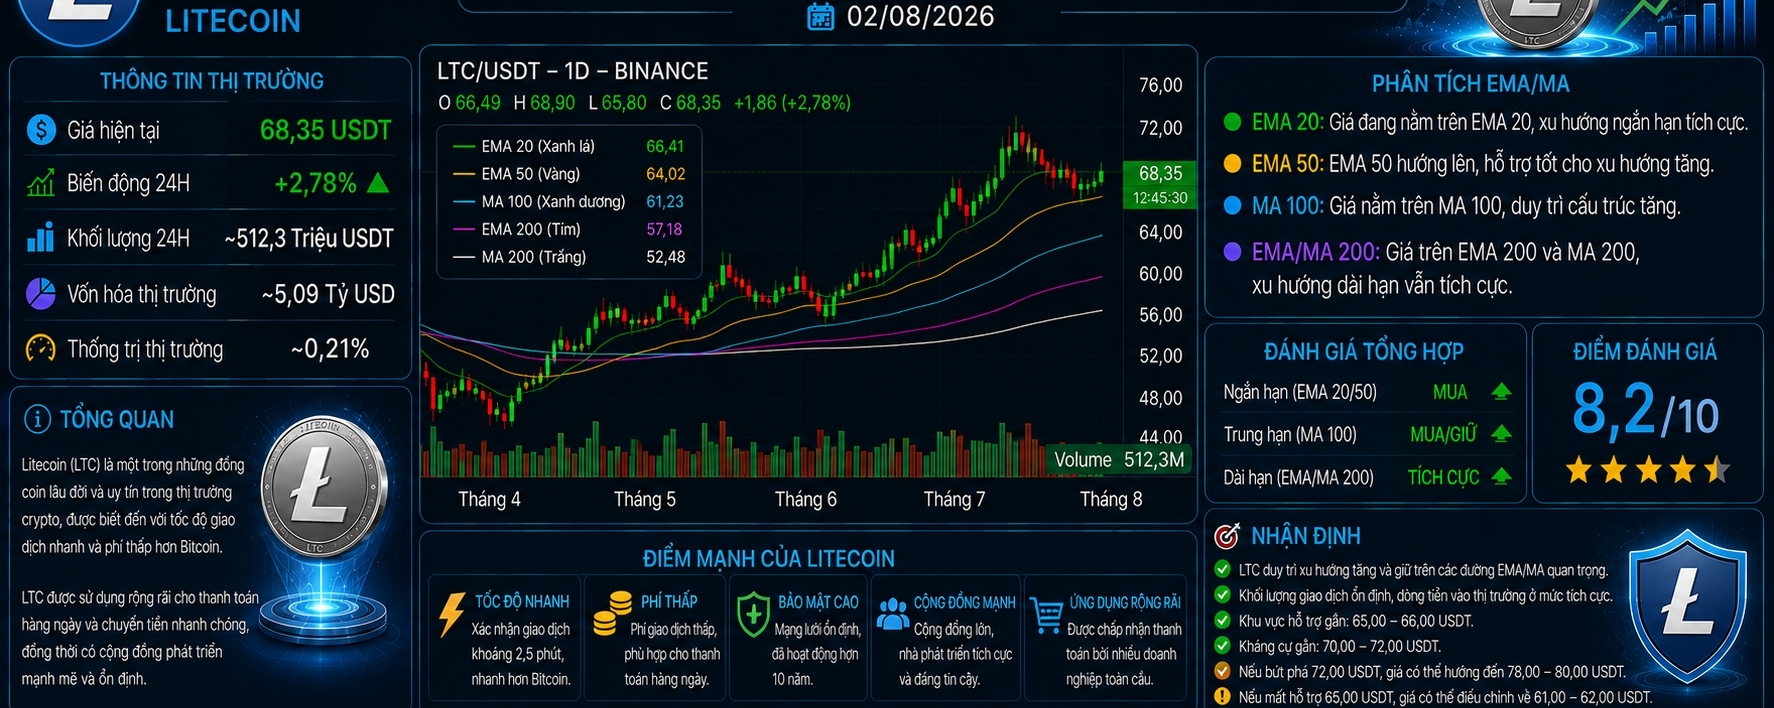This screenshot has width=1774, height=708.
Task: Click the gold coins icon of PHÍ THẤP
Action: pyautogui.click(x=611, y=613)
